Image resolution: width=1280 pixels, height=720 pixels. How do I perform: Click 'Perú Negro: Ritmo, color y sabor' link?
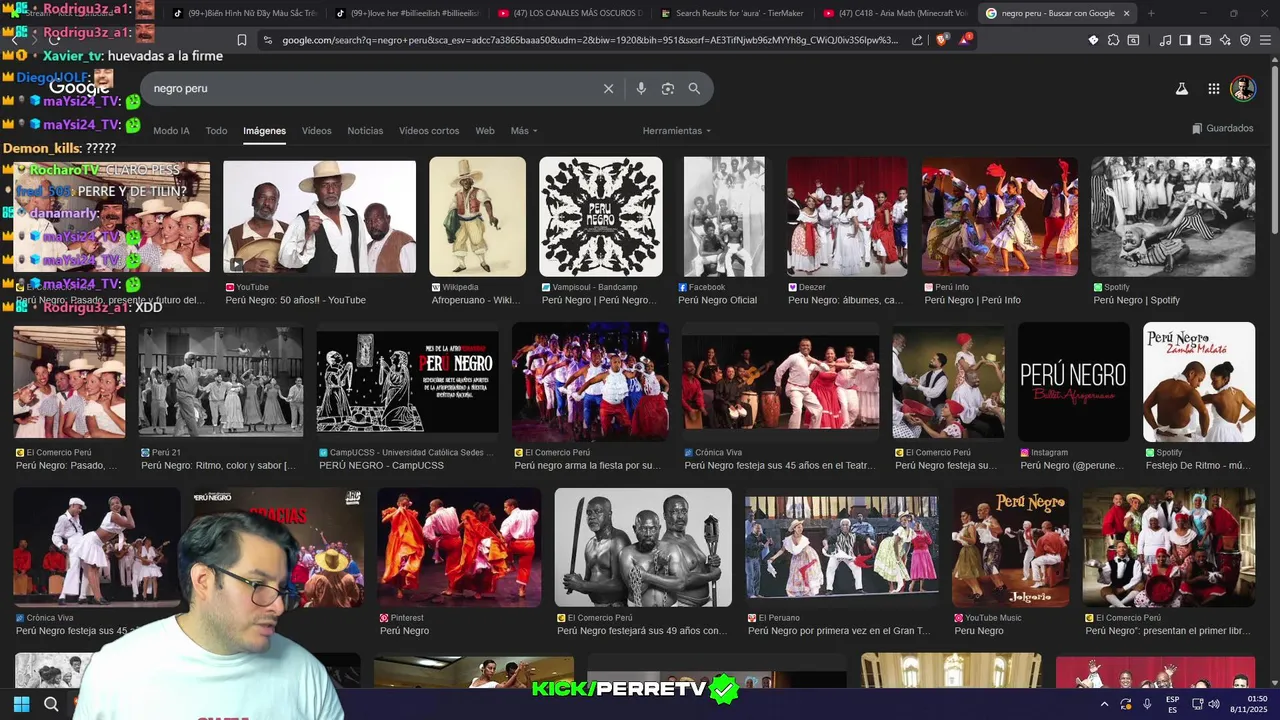tap(218, 465)
